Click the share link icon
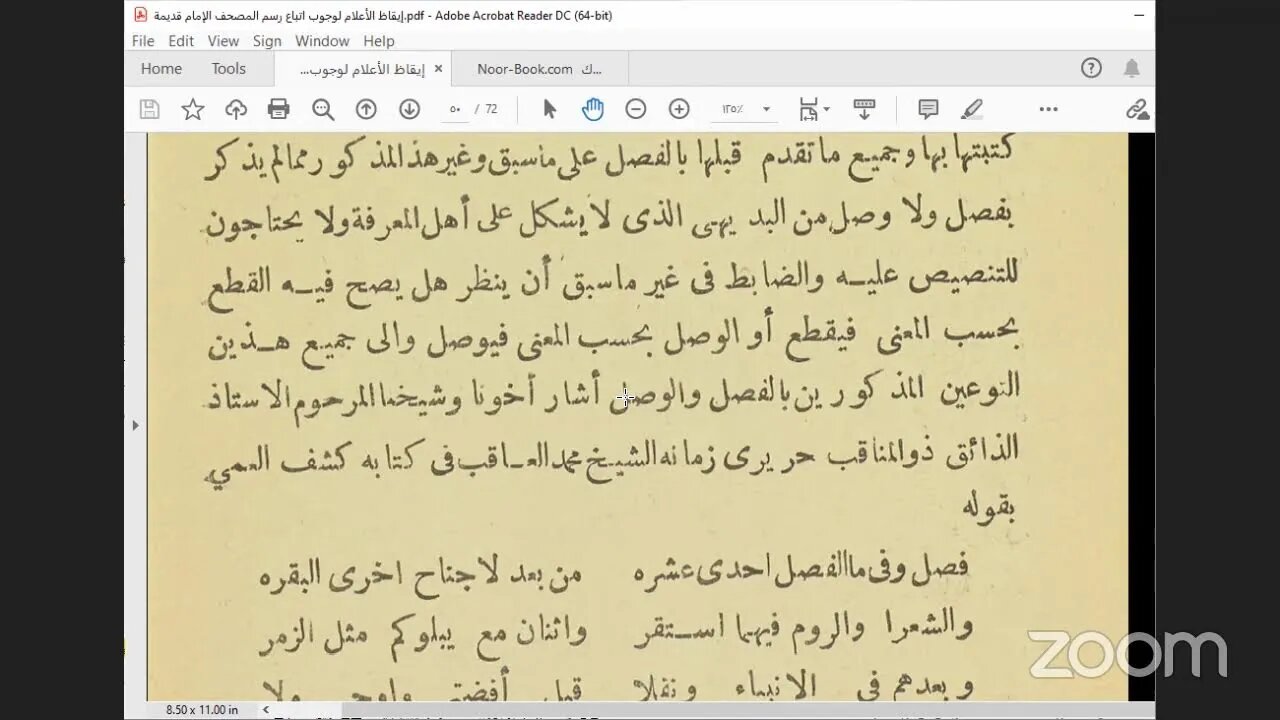Image resolution: width=1280 pixels, height=720 pixels. [1137, 109]
